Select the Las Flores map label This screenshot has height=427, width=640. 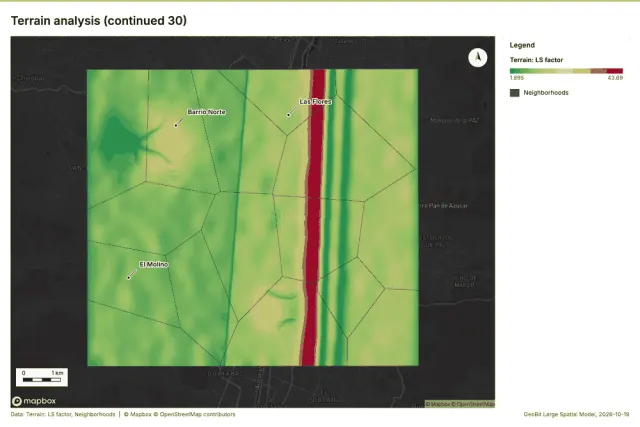click(316, 101)
